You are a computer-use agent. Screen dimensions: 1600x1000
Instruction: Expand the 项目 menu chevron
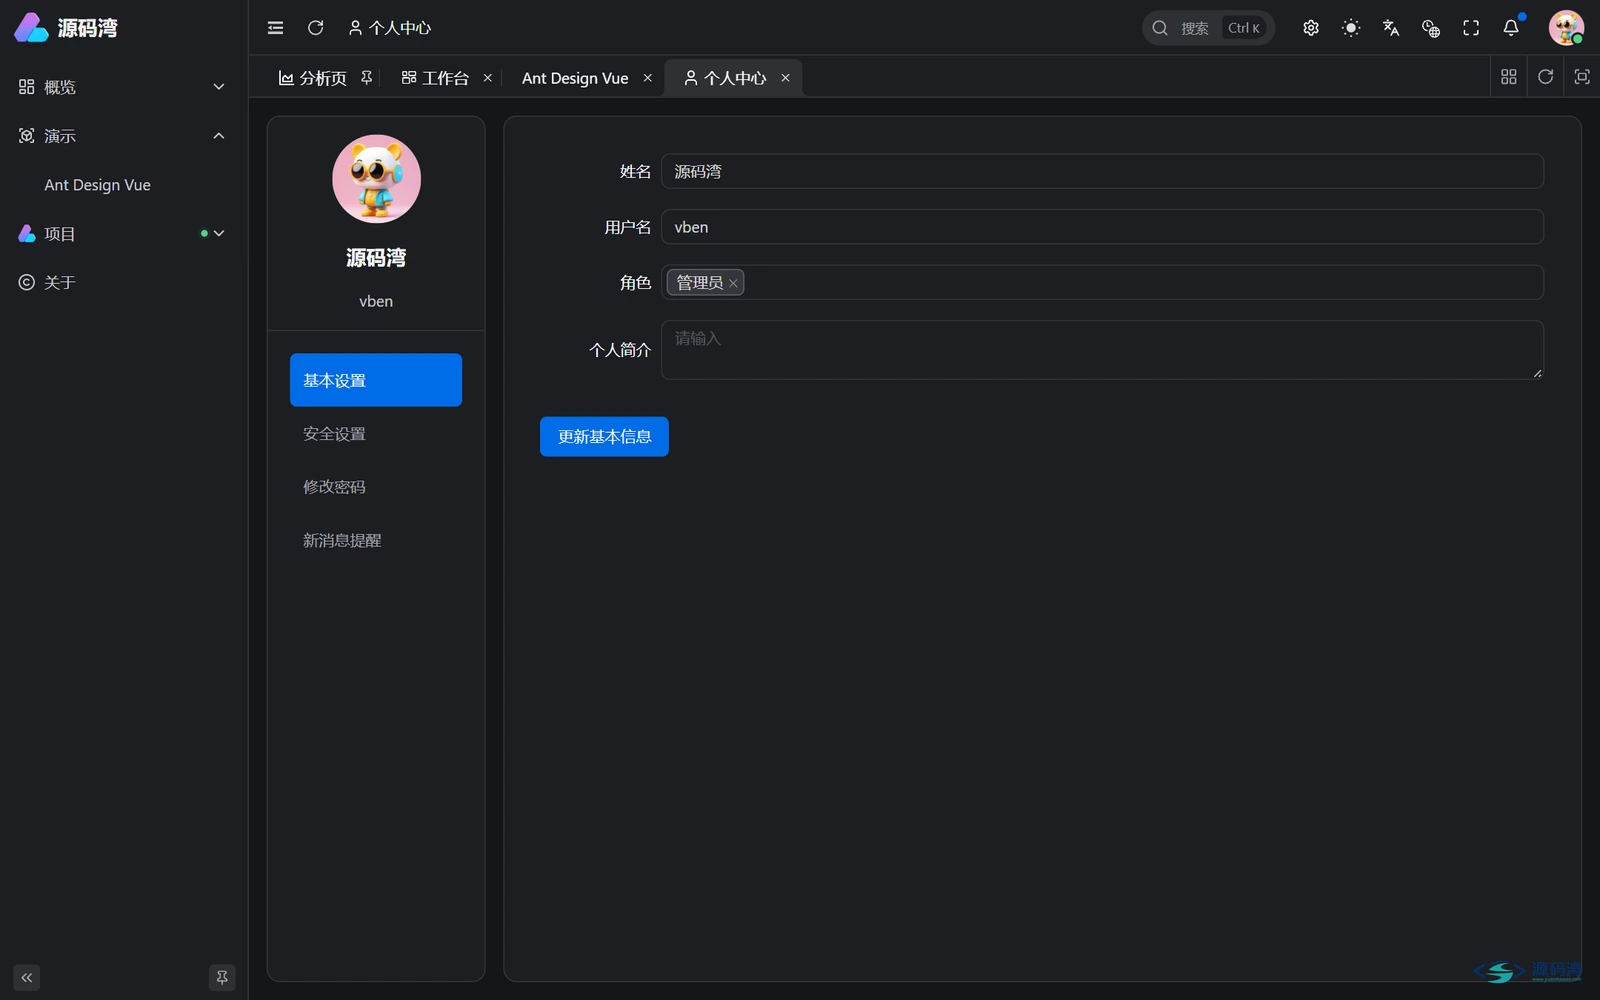pos(219,234)
